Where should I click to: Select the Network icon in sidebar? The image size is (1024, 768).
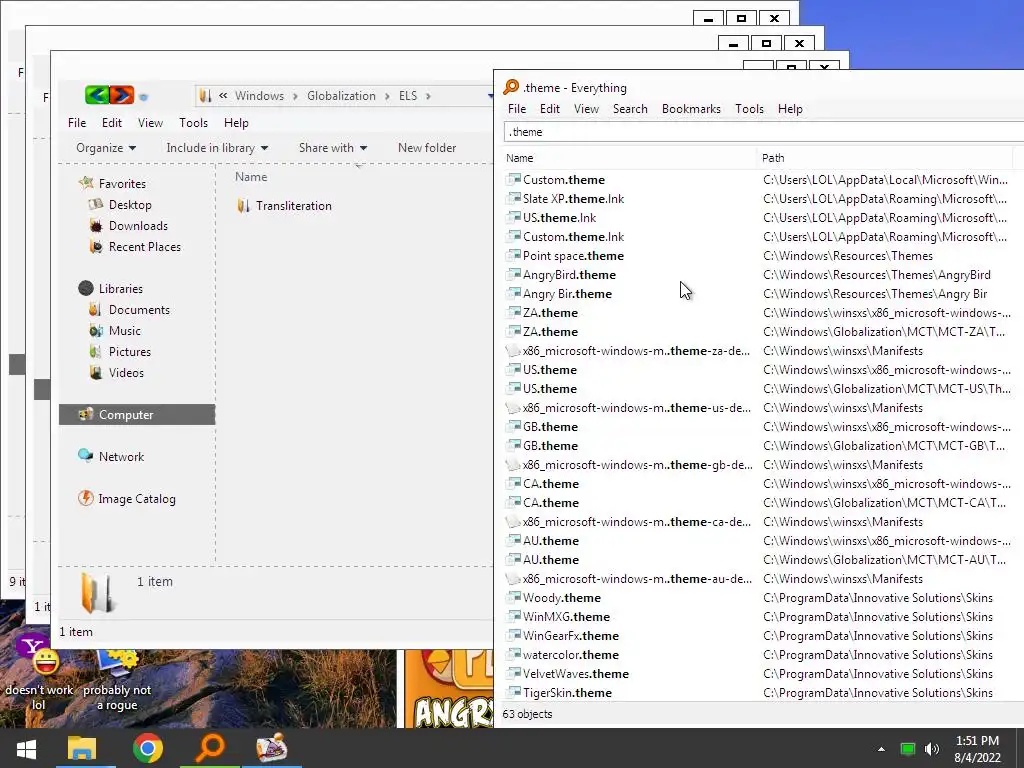point(86,456)
